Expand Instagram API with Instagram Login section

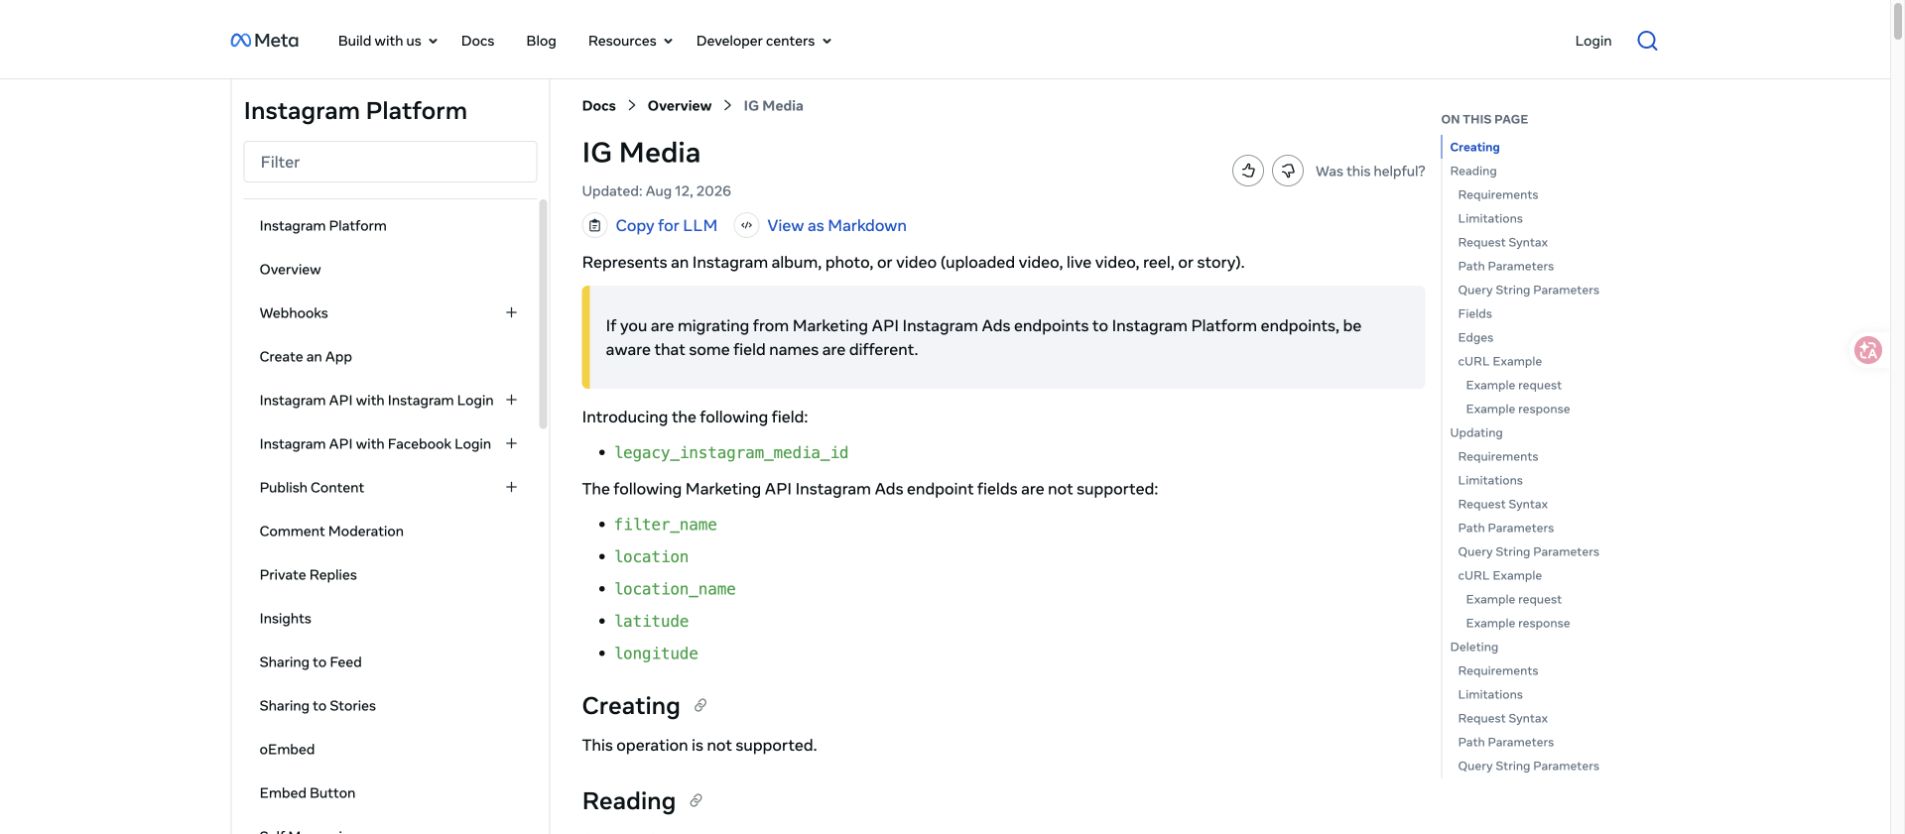point(511,399)
